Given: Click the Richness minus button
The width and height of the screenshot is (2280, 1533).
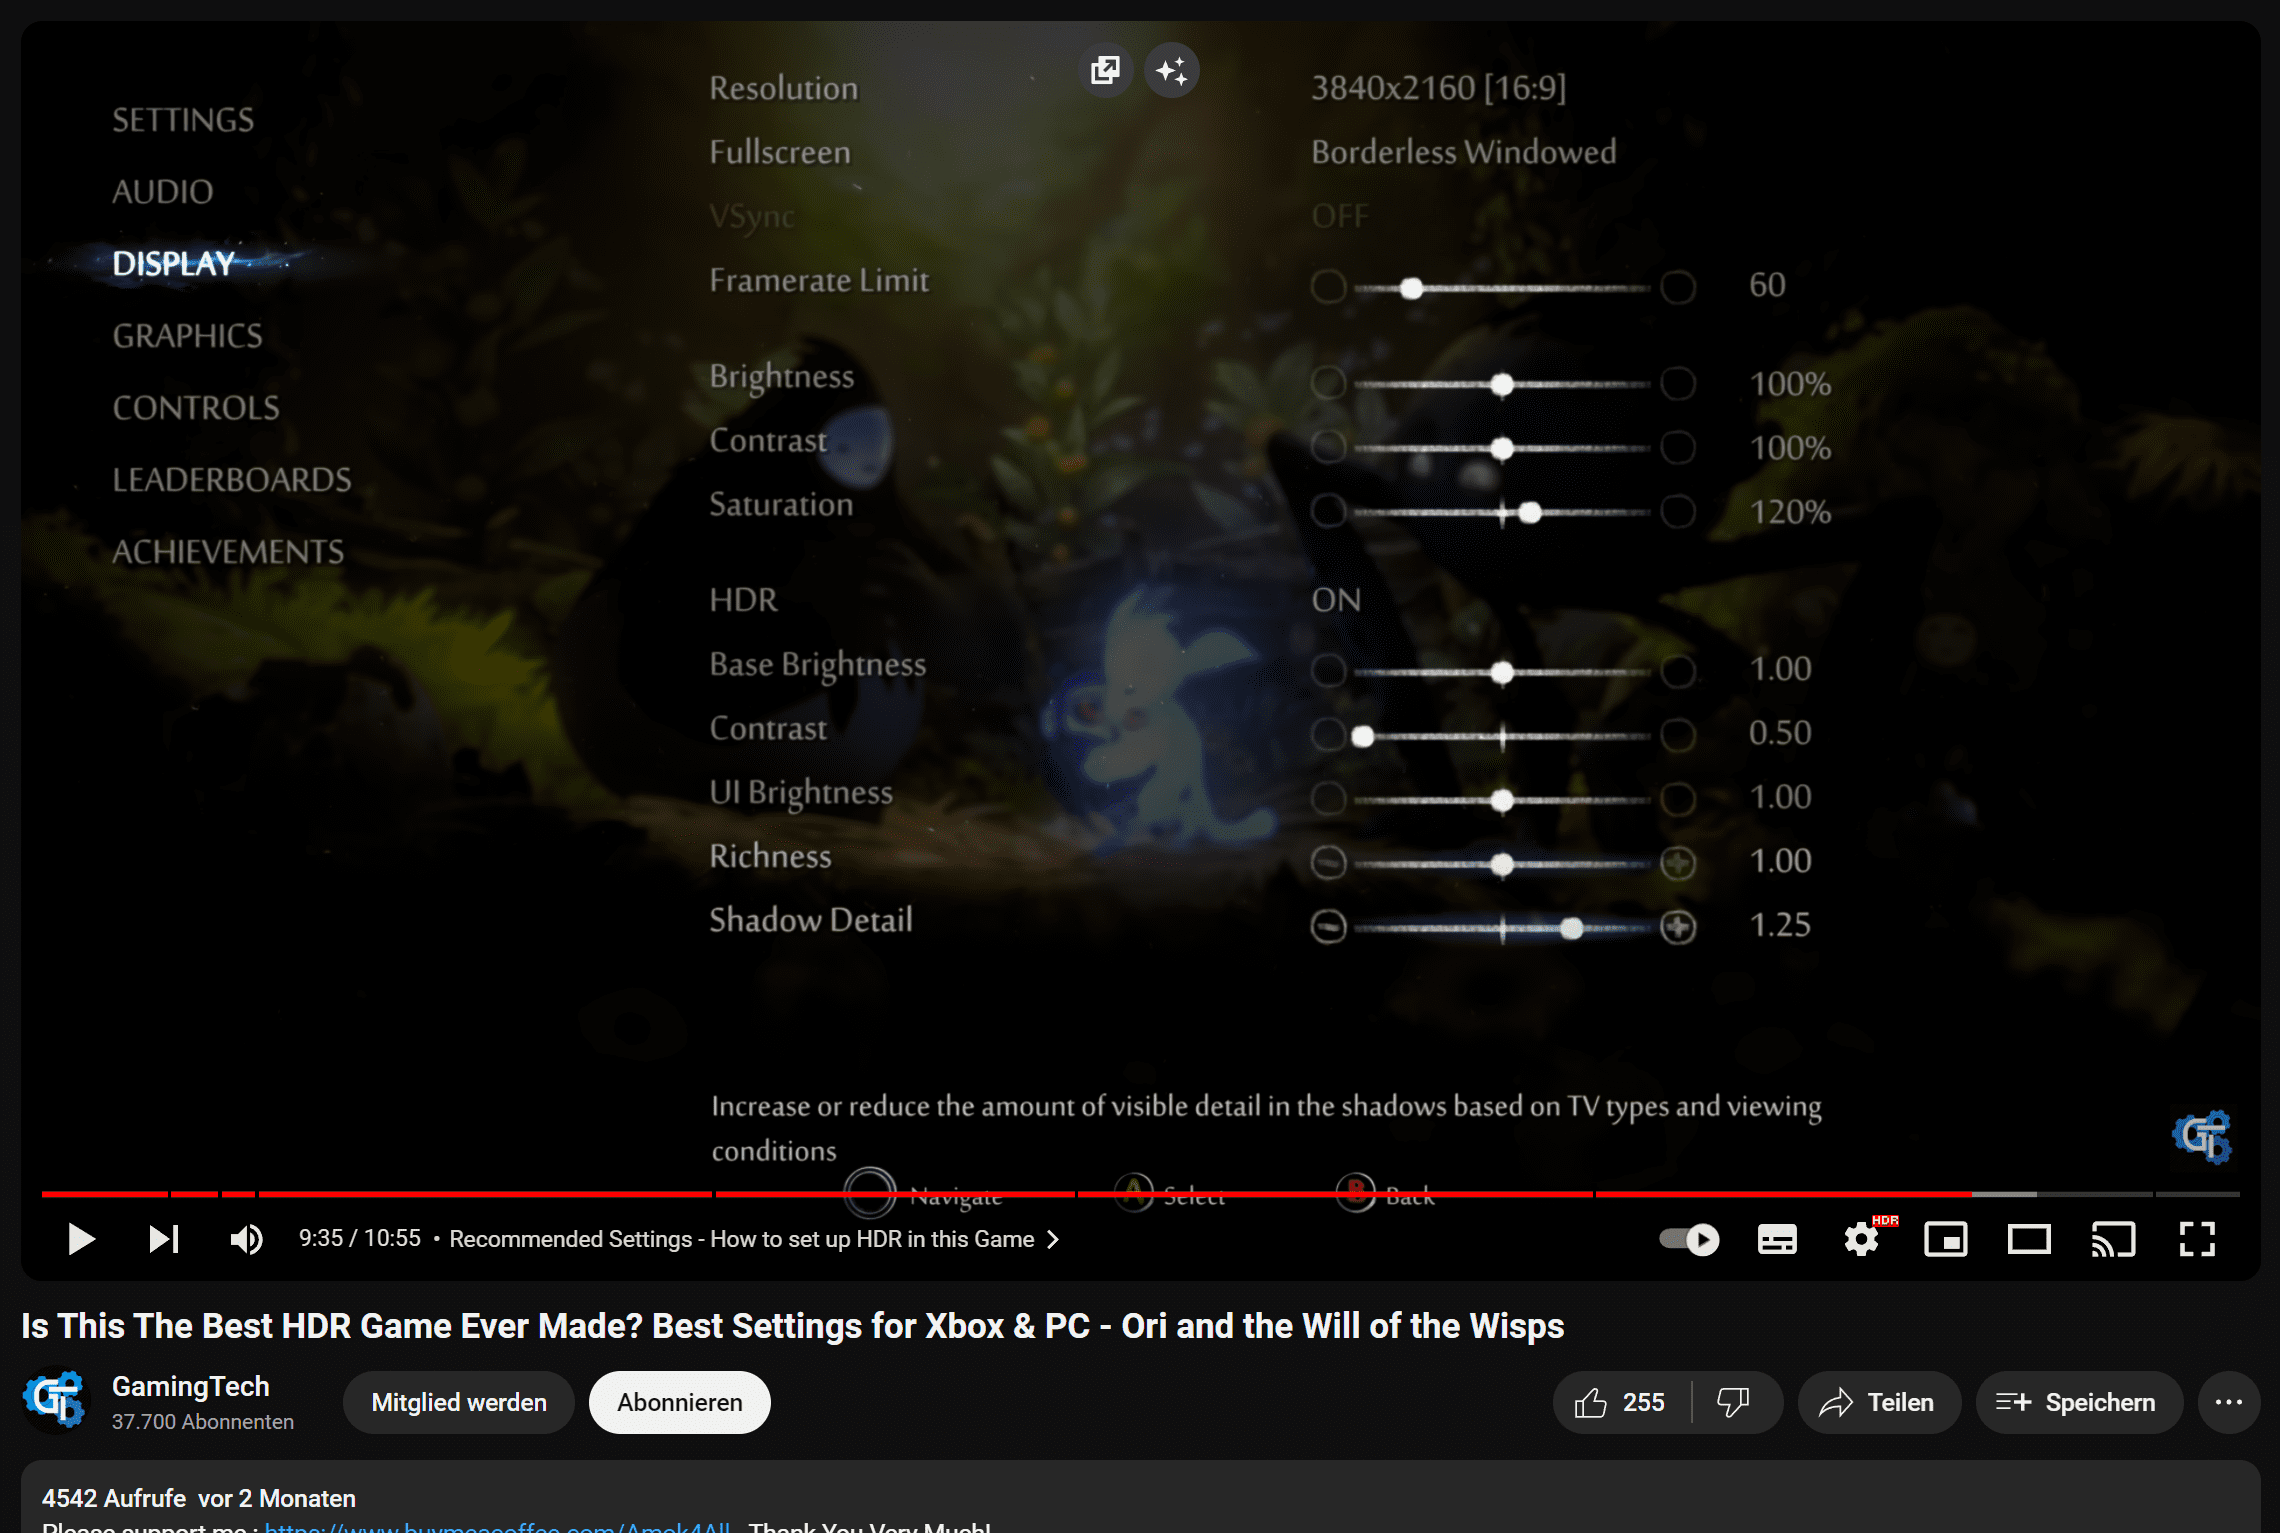Looking at the screenshot, I should (x=1328, y=863).
